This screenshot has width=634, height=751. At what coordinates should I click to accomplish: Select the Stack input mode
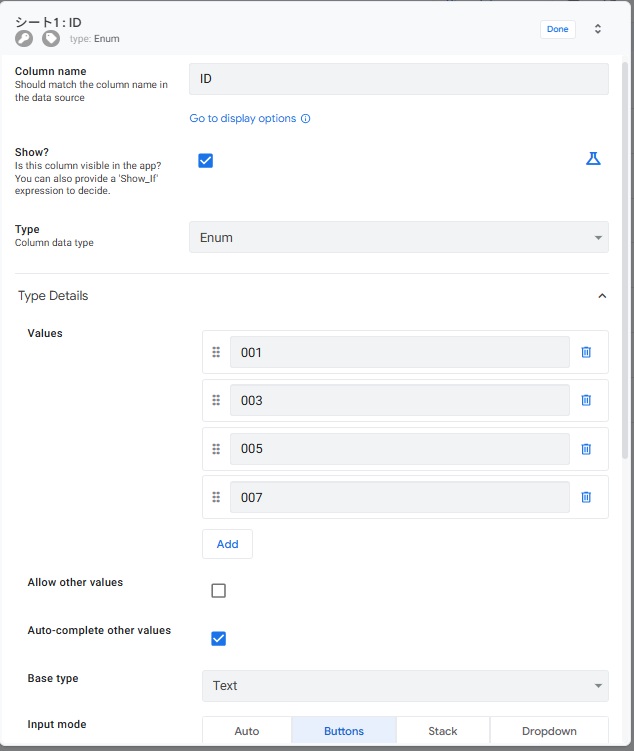tap(442, 731)
